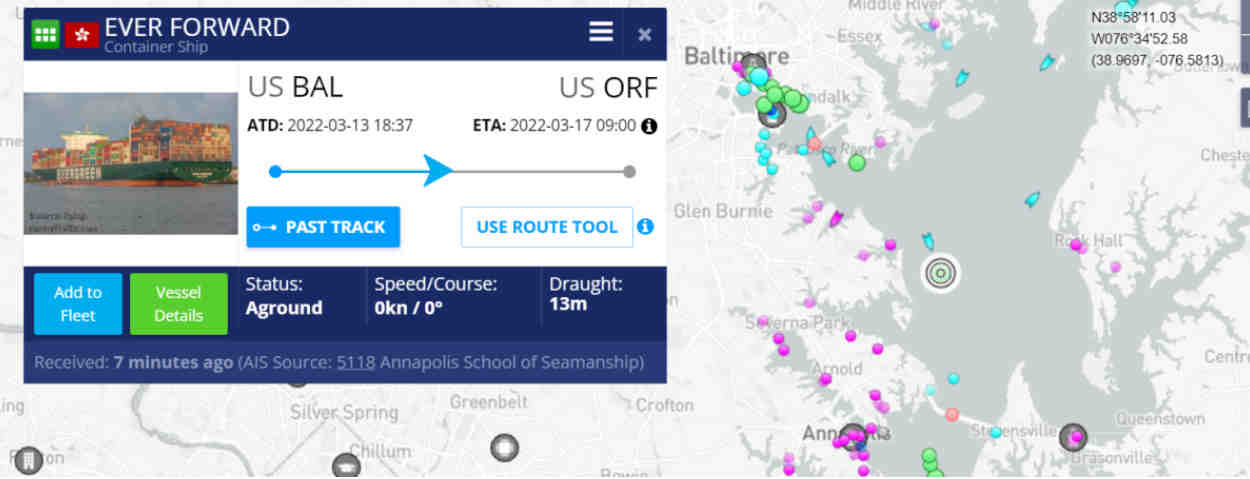Click the Hong Kong flag icon
1250x479 pixels.
point(81,35)
